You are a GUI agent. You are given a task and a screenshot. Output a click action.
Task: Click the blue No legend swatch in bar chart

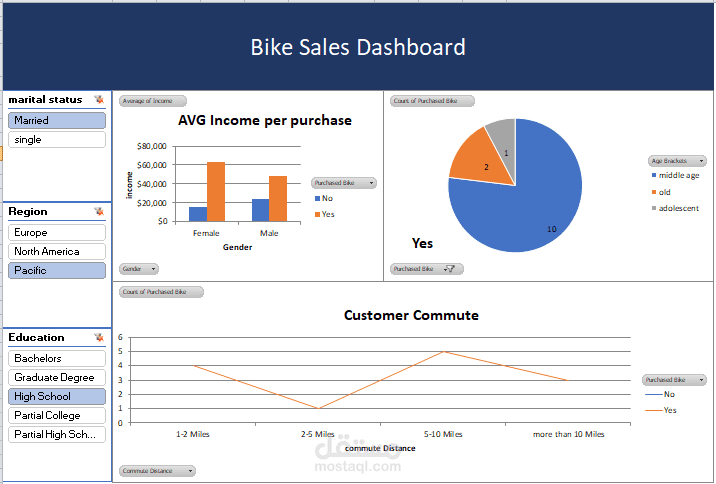tap(318, 199)
